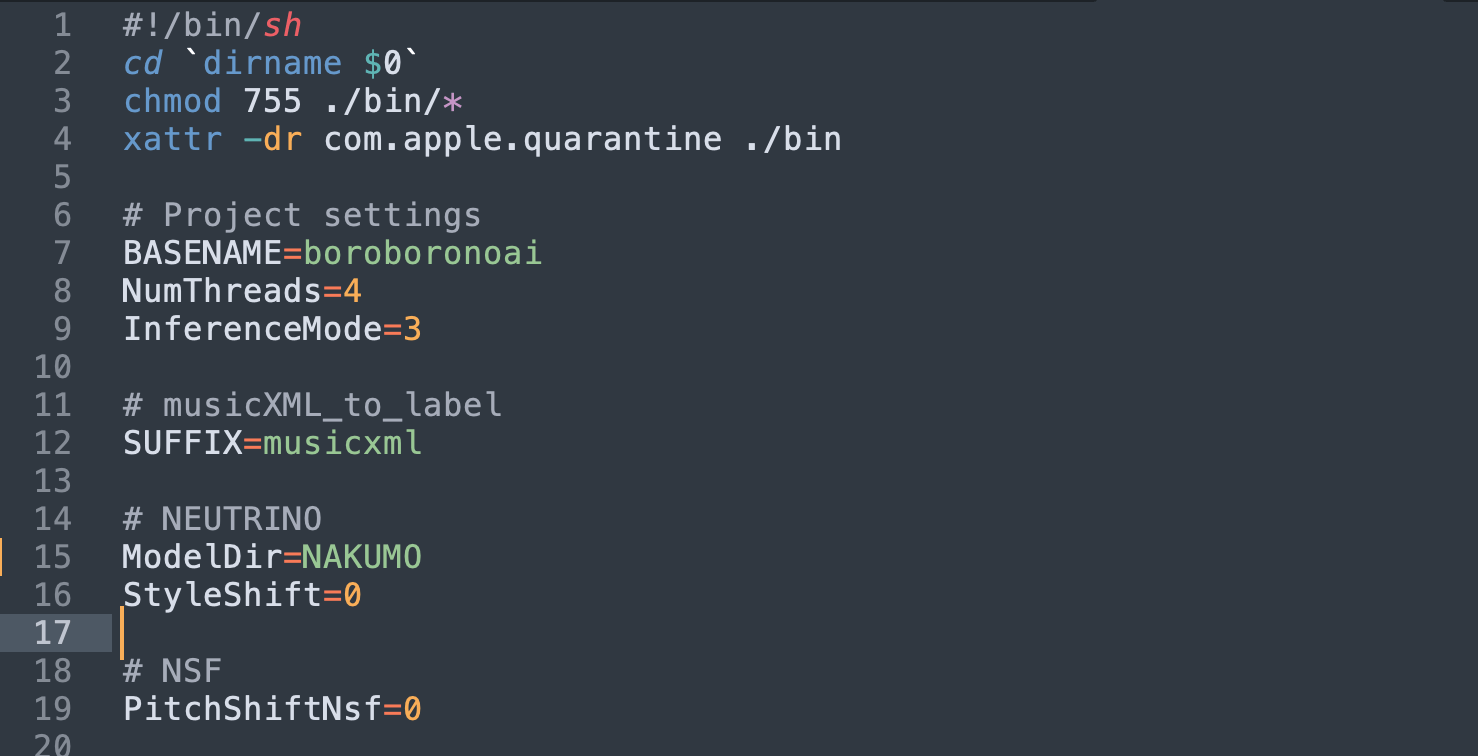Click the boroboronoai value text
1478x756 pixels.
tap(422, 253)
